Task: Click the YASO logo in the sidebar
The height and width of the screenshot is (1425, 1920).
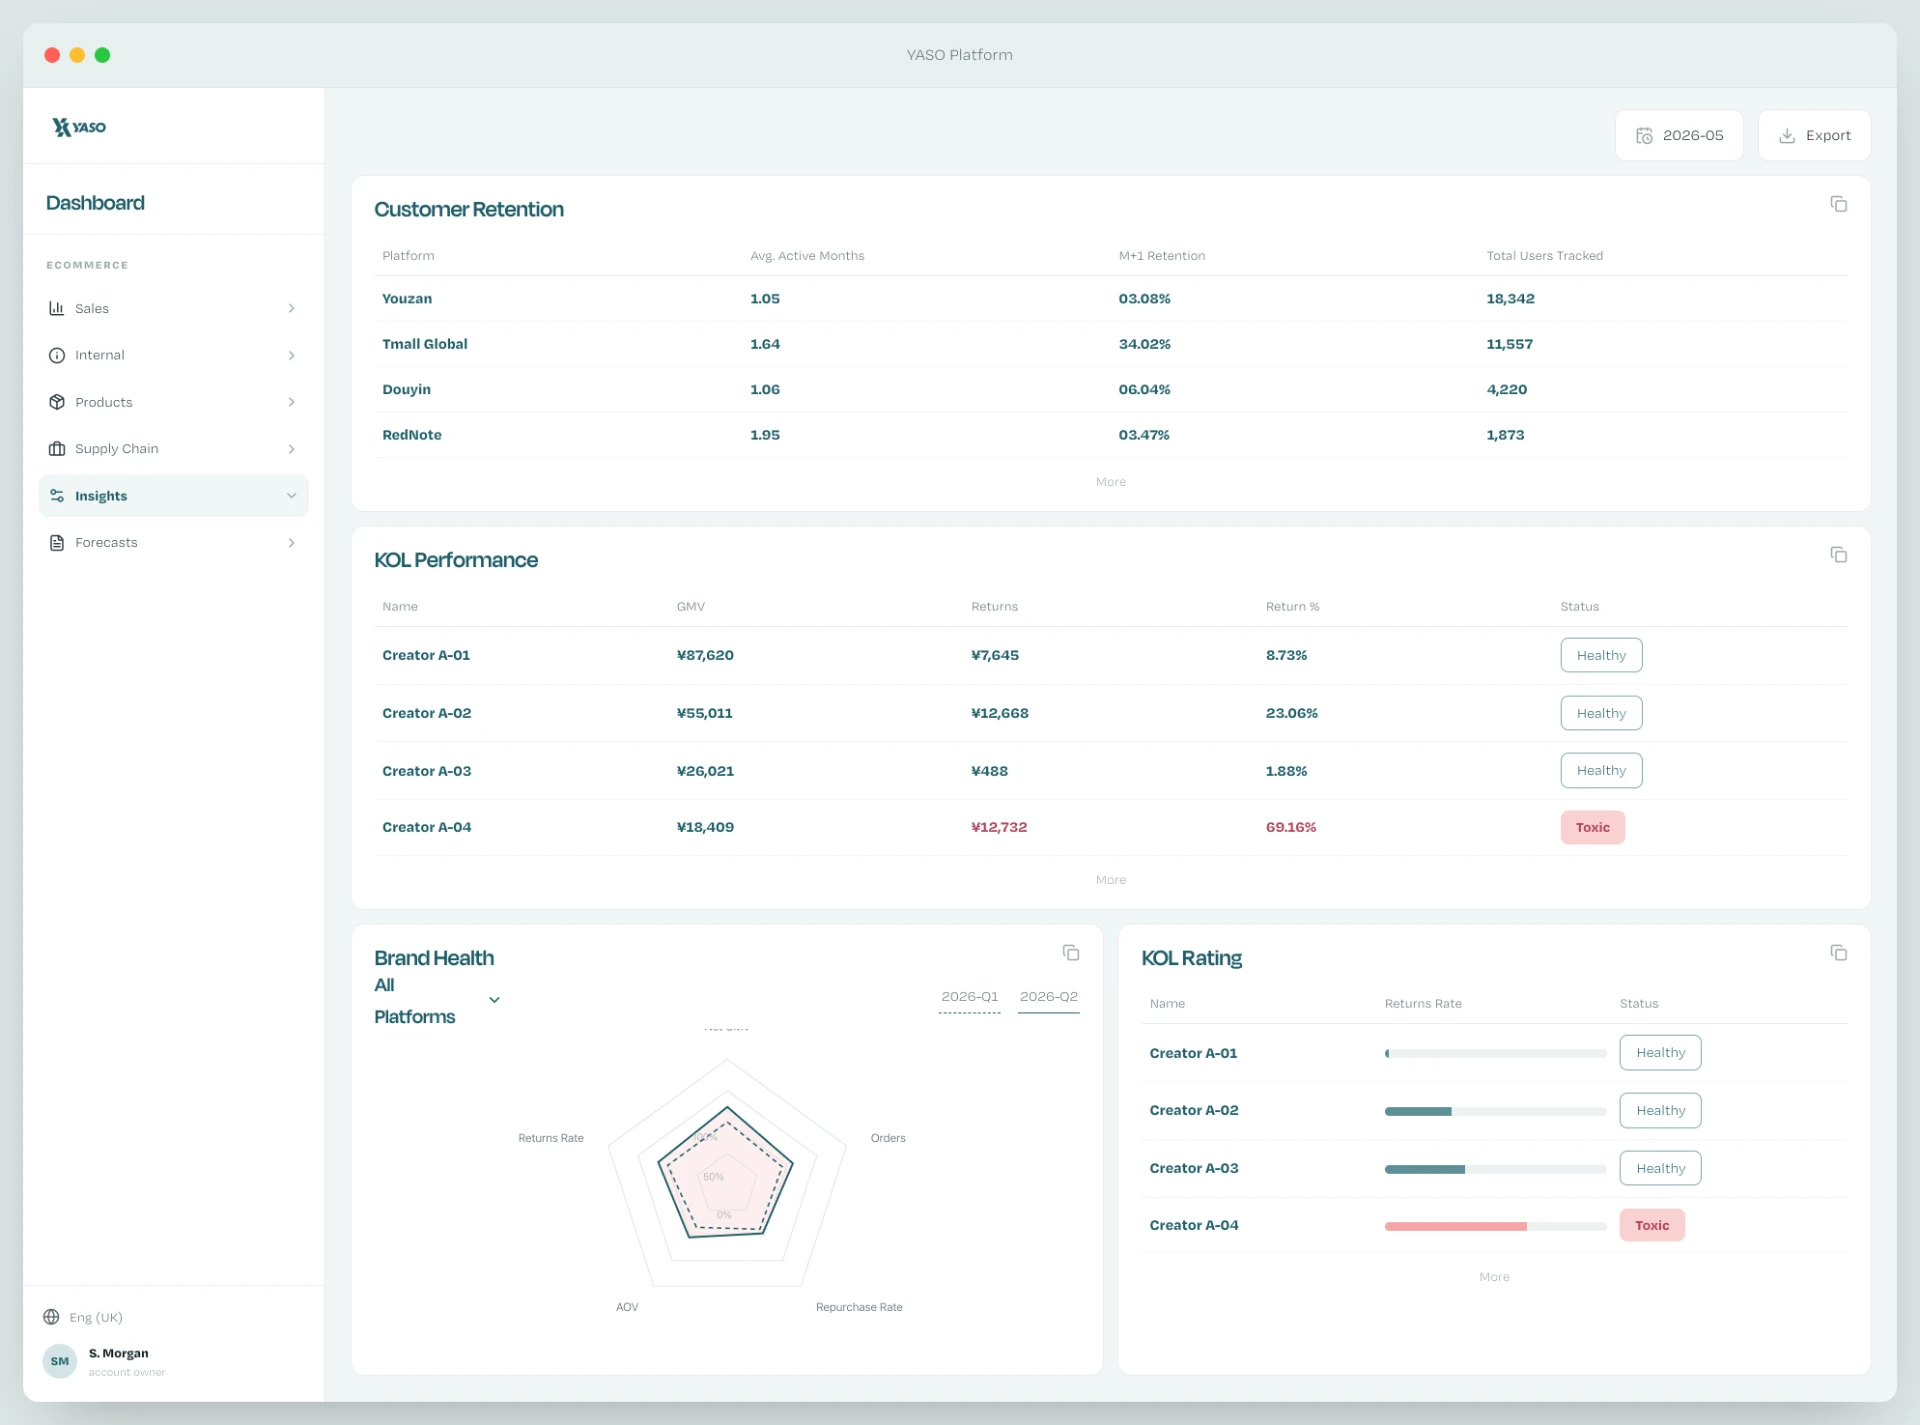Action: [79, 127]
